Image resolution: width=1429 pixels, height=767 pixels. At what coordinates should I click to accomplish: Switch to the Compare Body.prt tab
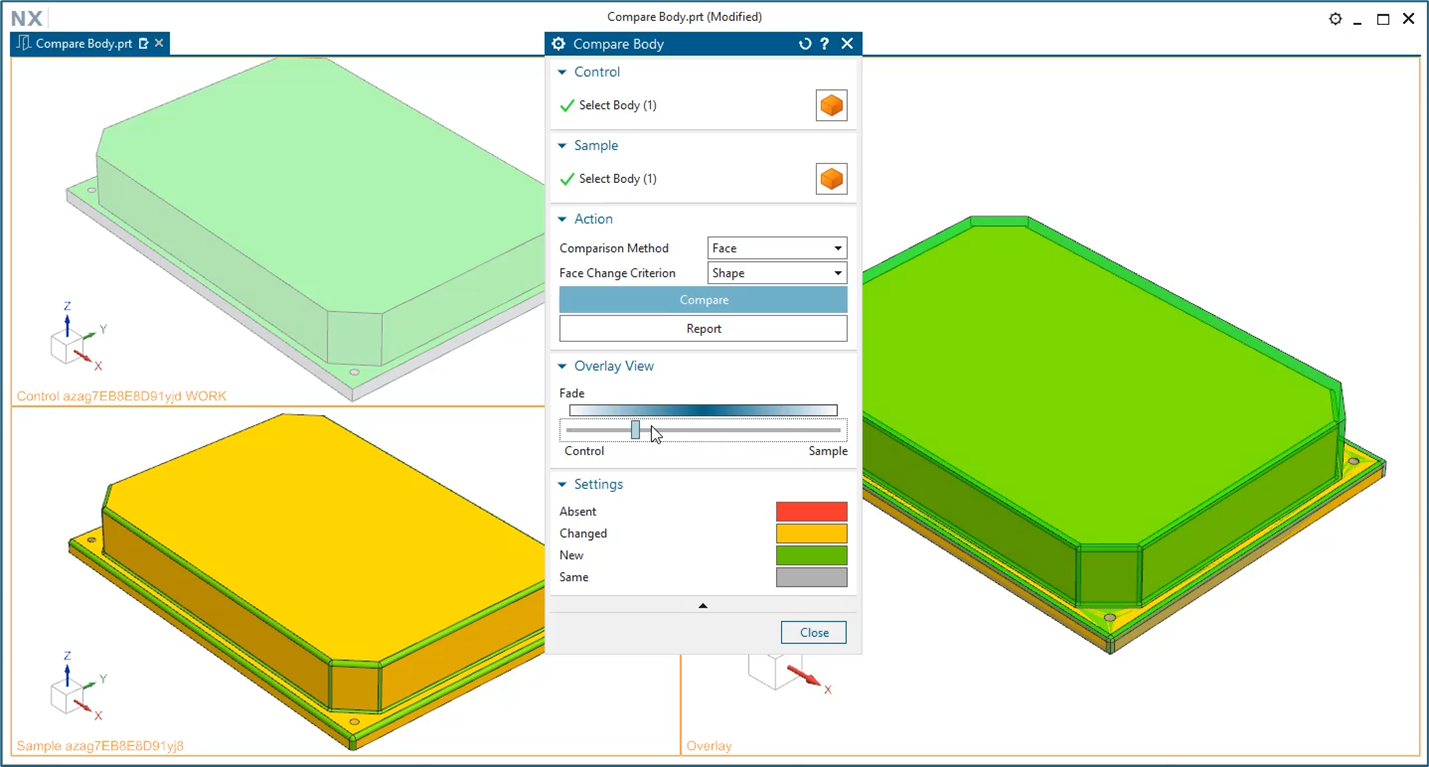(83, 44)
